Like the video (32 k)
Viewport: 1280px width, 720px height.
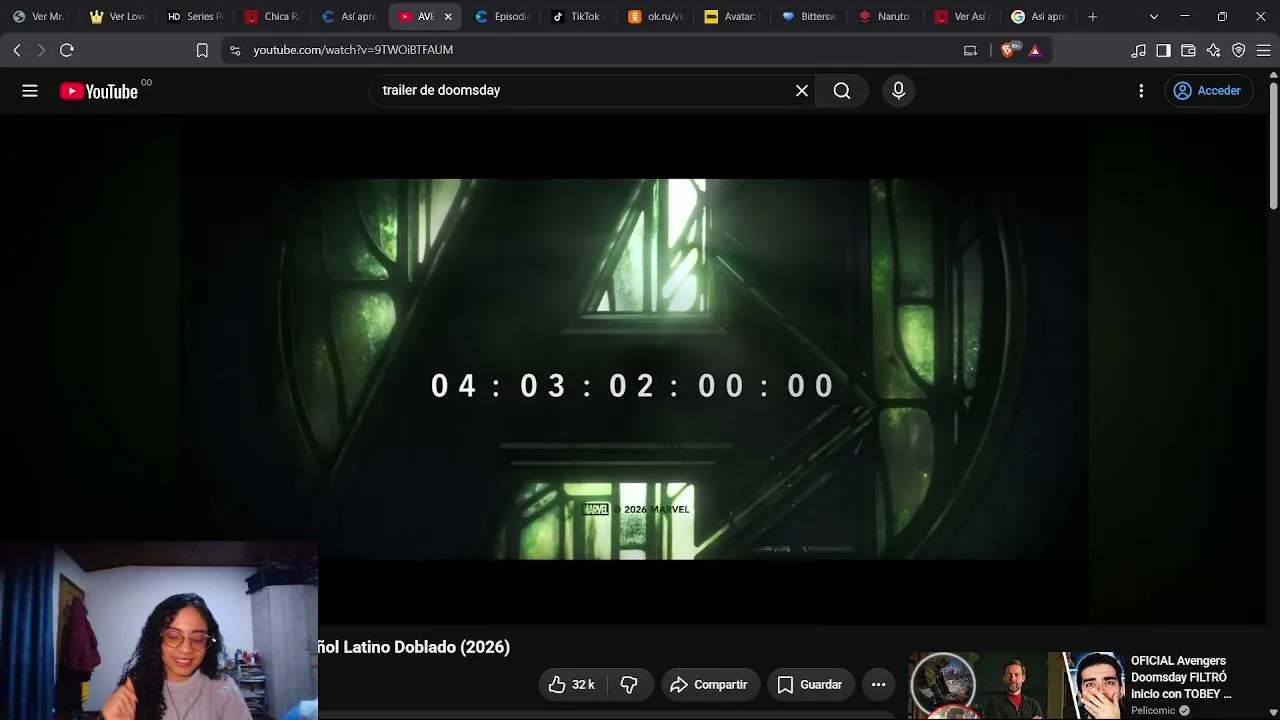tap(571, 685)
